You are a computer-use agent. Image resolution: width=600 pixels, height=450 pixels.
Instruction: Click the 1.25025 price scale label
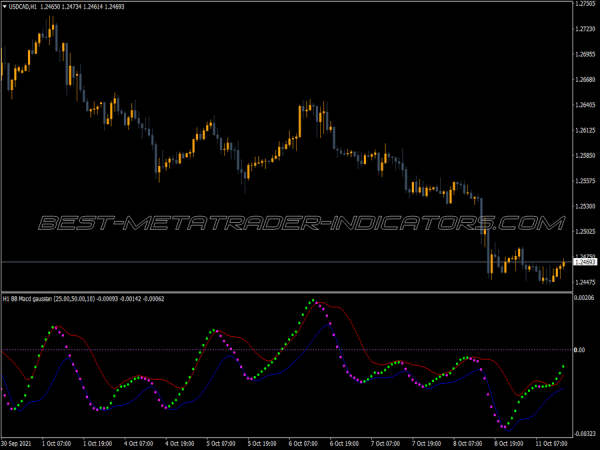585,232
